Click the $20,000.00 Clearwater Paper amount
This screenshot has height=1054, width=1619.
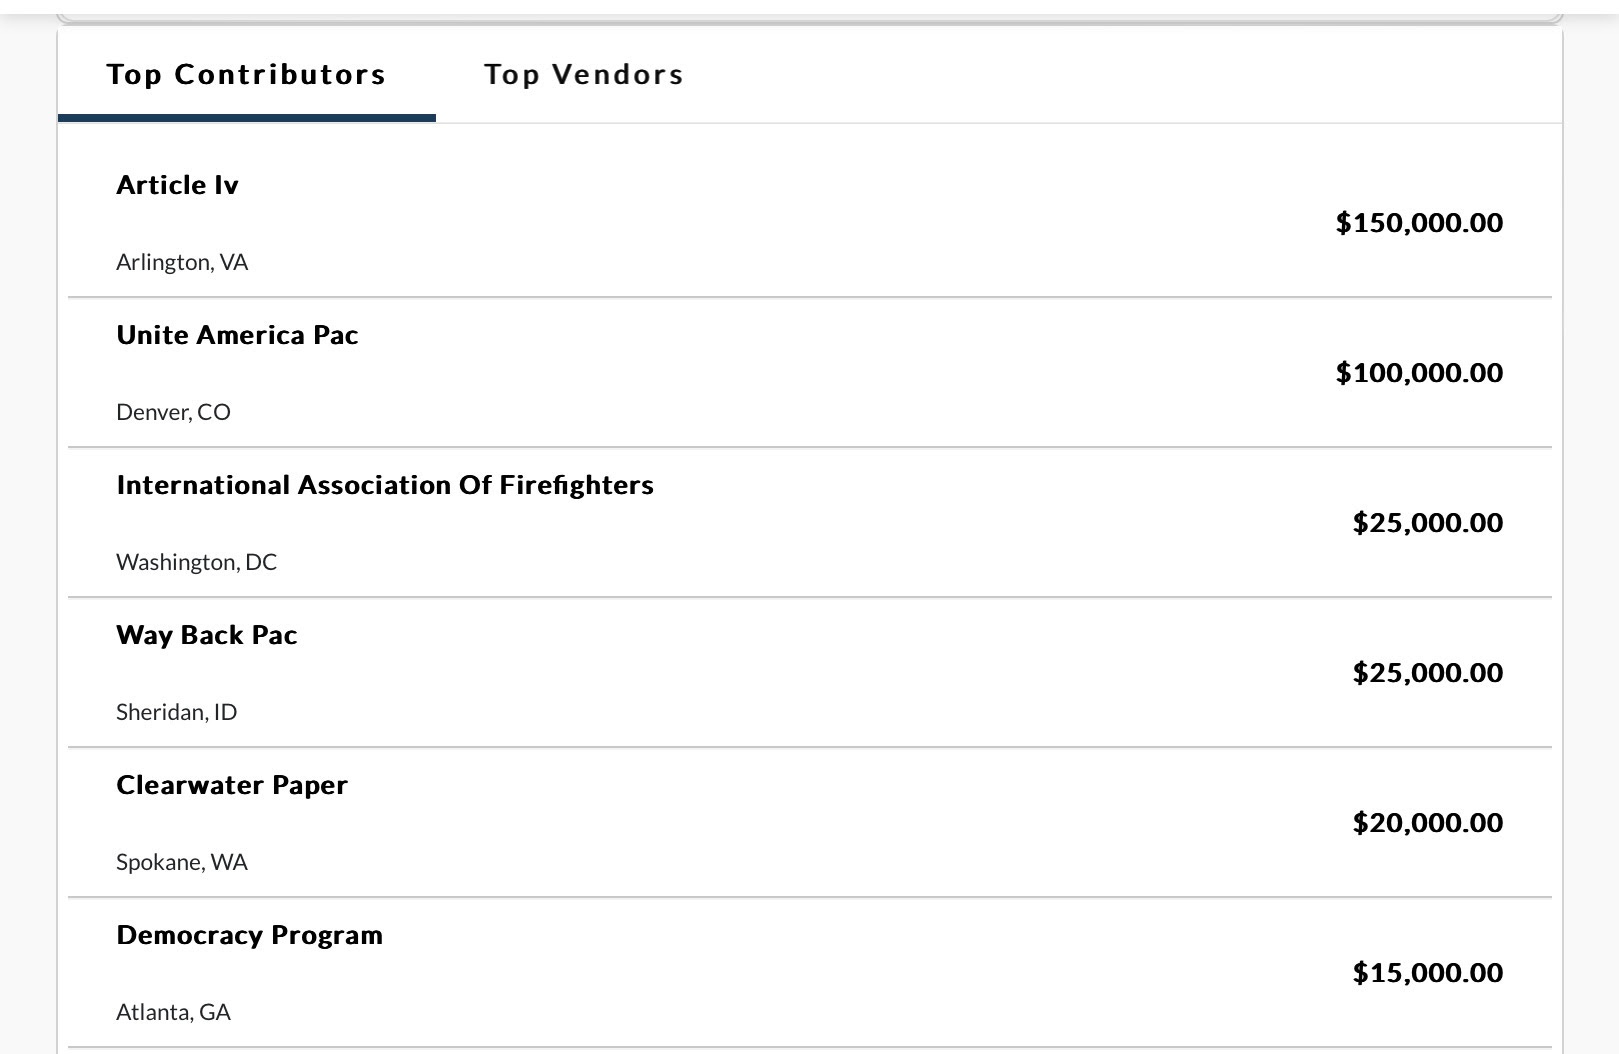click(x=1428, y=822)
